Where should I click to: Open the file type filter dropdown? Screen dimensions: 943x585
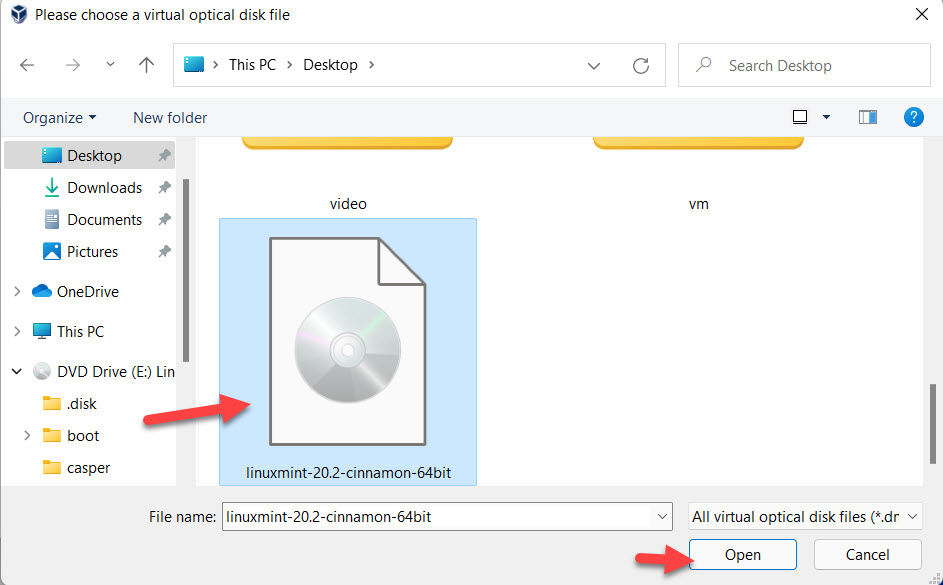(x=804, y=517)
